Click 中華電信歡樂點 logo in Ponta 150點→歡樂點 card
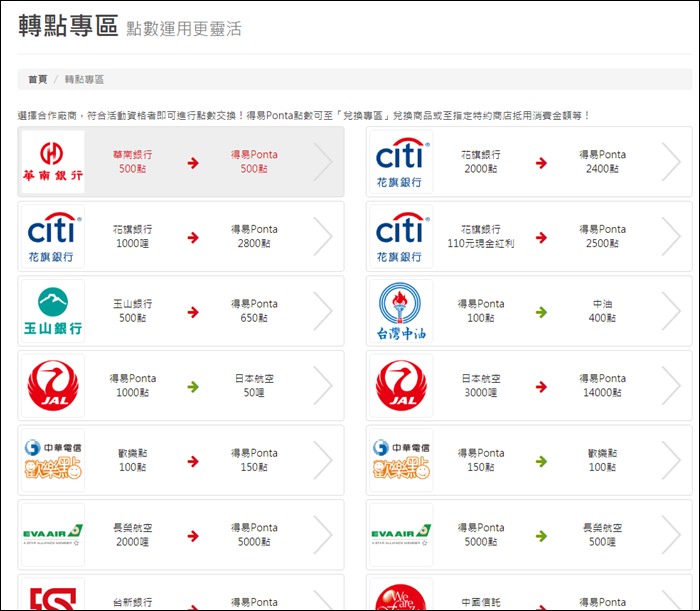This screenshot has width=700, height=611. tap(401, 460)
